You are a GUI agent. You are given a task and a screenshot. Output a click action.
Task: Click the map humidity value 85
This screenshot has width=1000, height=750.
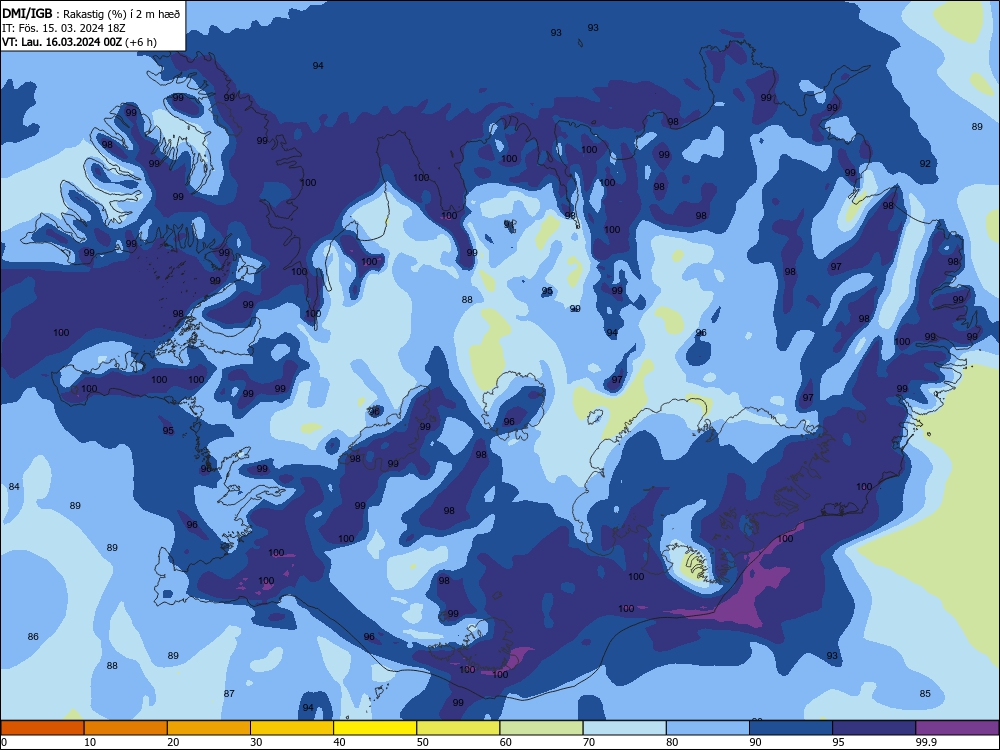(x=925, y=694)
